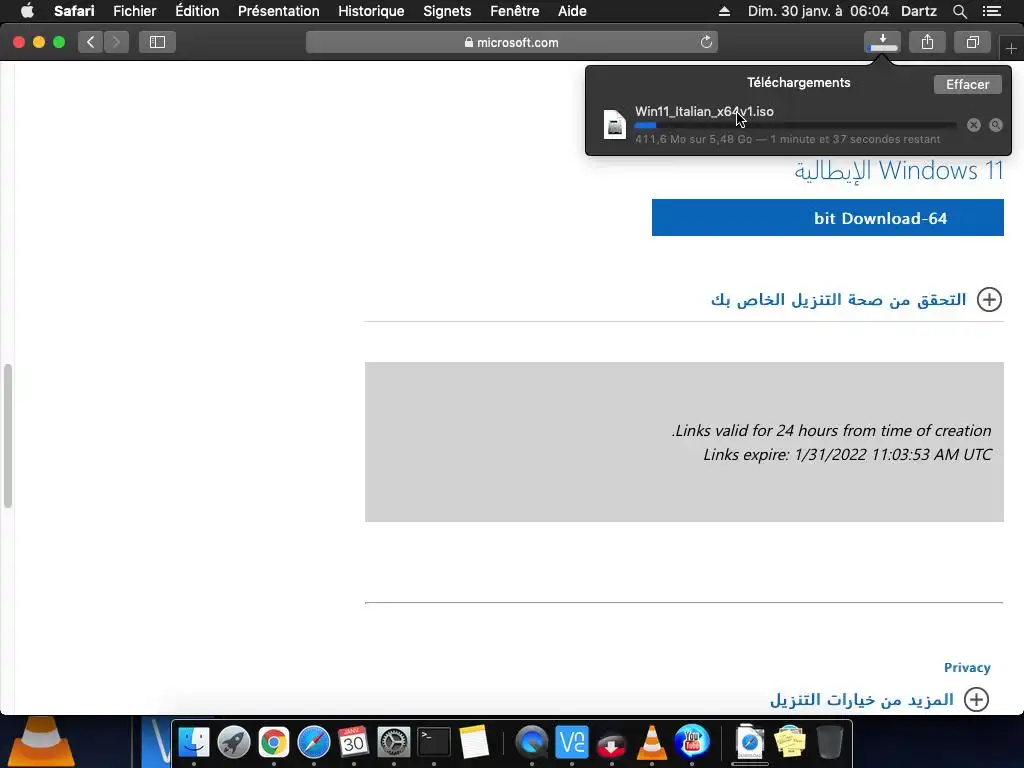
Task: Click the date and time in menu bar
Action: point(818,11)
